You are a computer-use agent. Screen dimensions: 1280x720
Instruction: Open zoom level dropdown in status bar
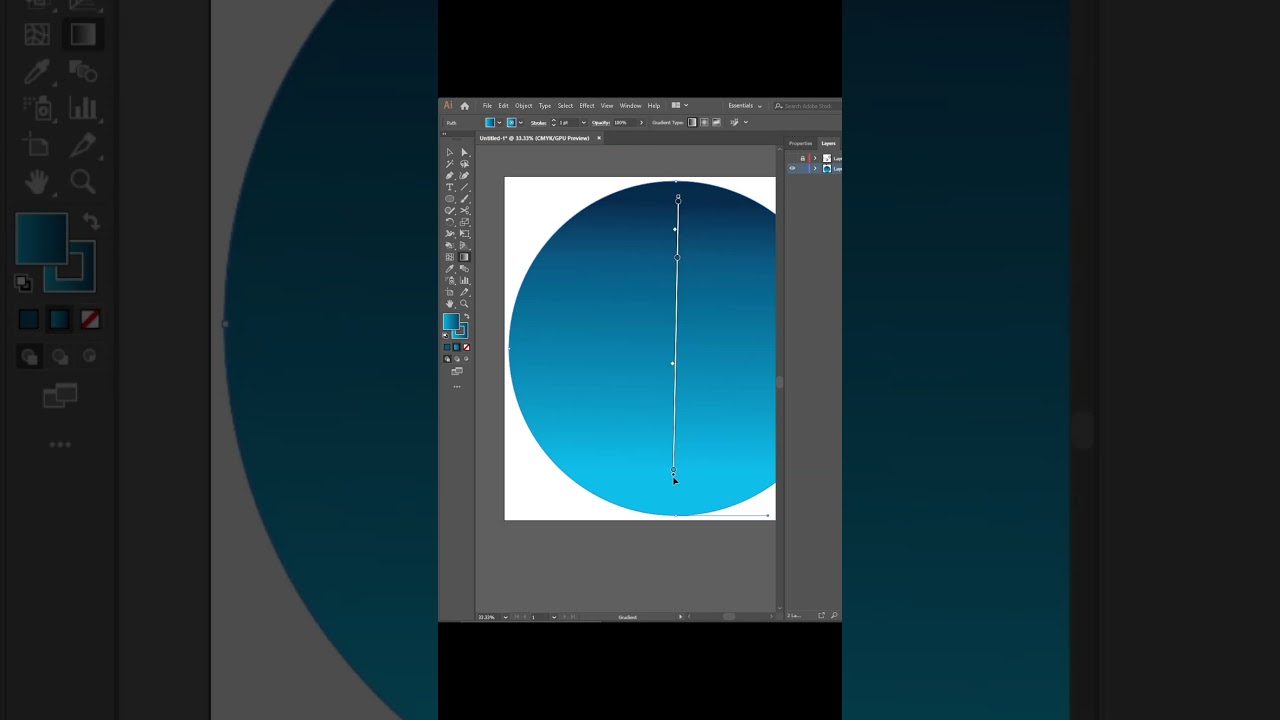505,617
